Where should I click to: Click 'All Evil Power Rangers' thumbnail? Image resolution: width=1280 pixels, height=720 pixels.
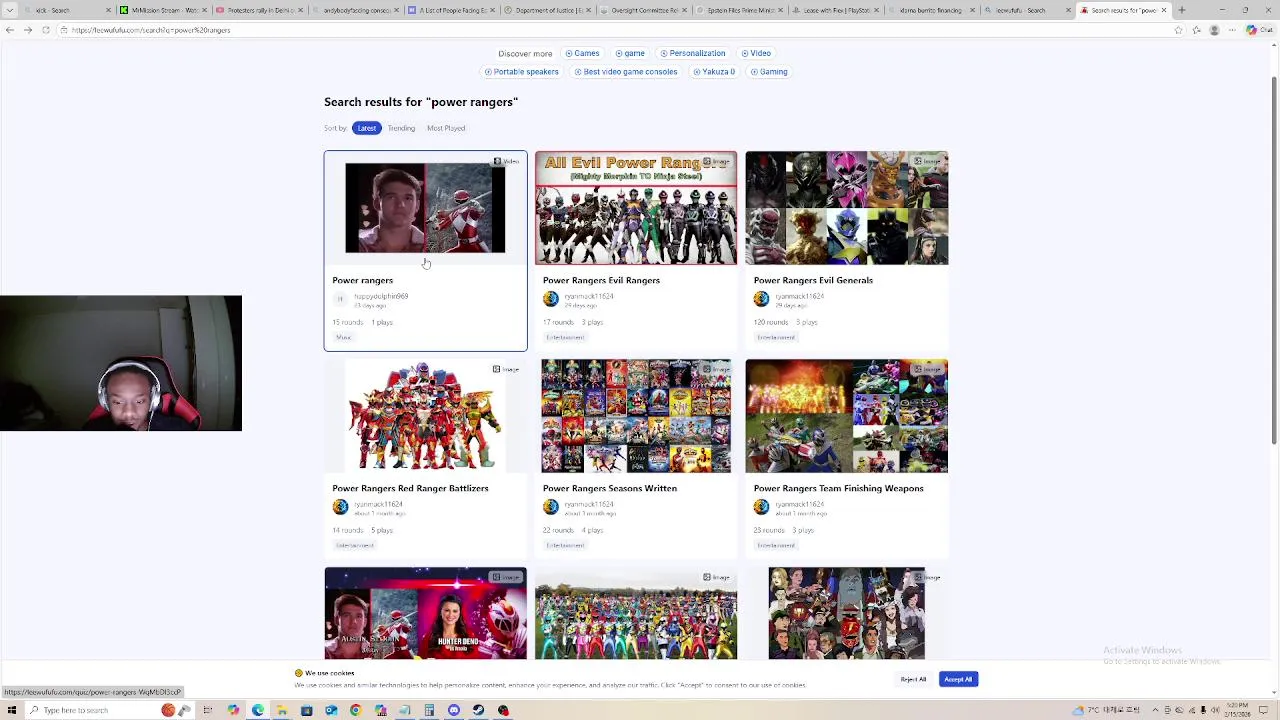[636, 208]
